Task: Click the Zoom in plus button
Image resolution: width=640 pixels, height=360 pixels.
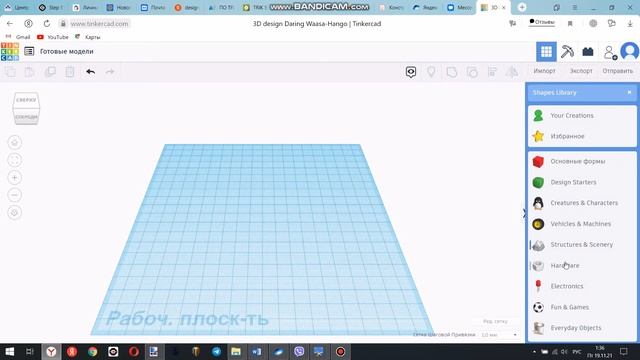Action: tap(15, 178)
